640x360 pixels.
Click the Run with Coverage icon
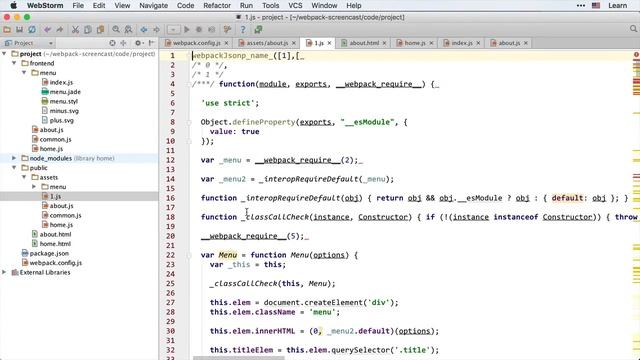[211, 29]
